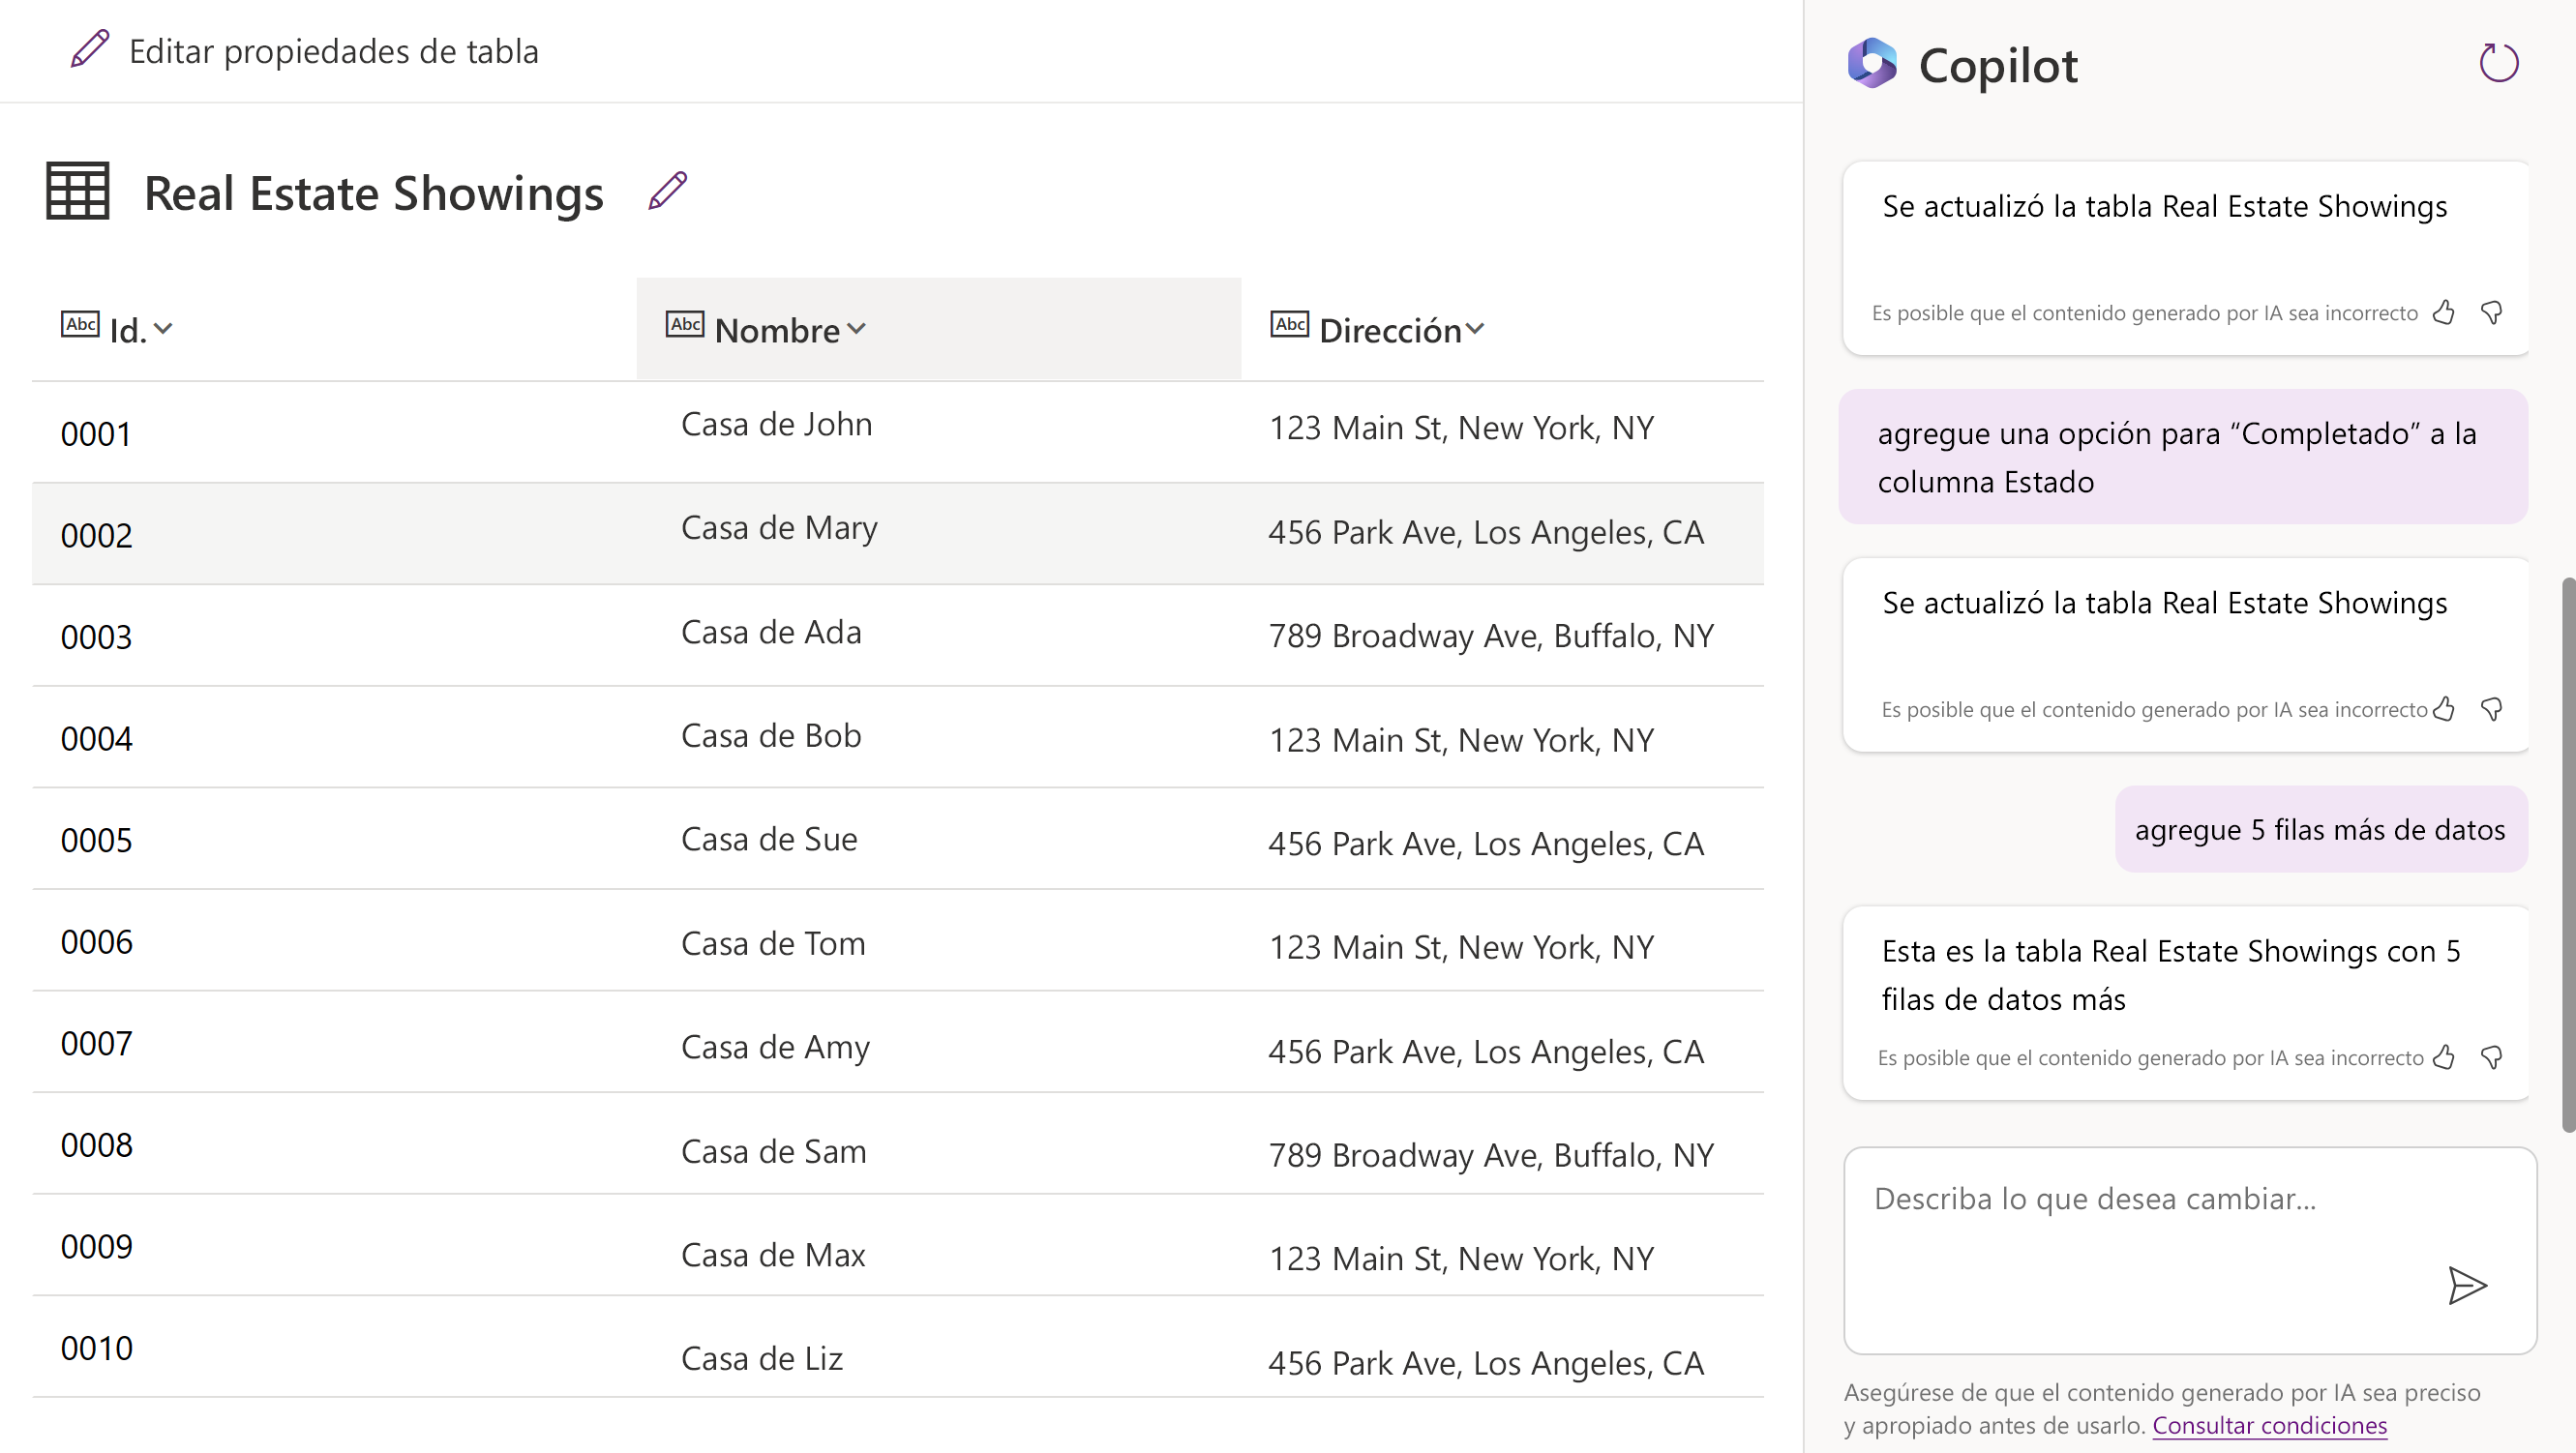Select the Real Estate Showings table title
The width and height of the screenshot is (2576, 1453).
click(374, 193)
